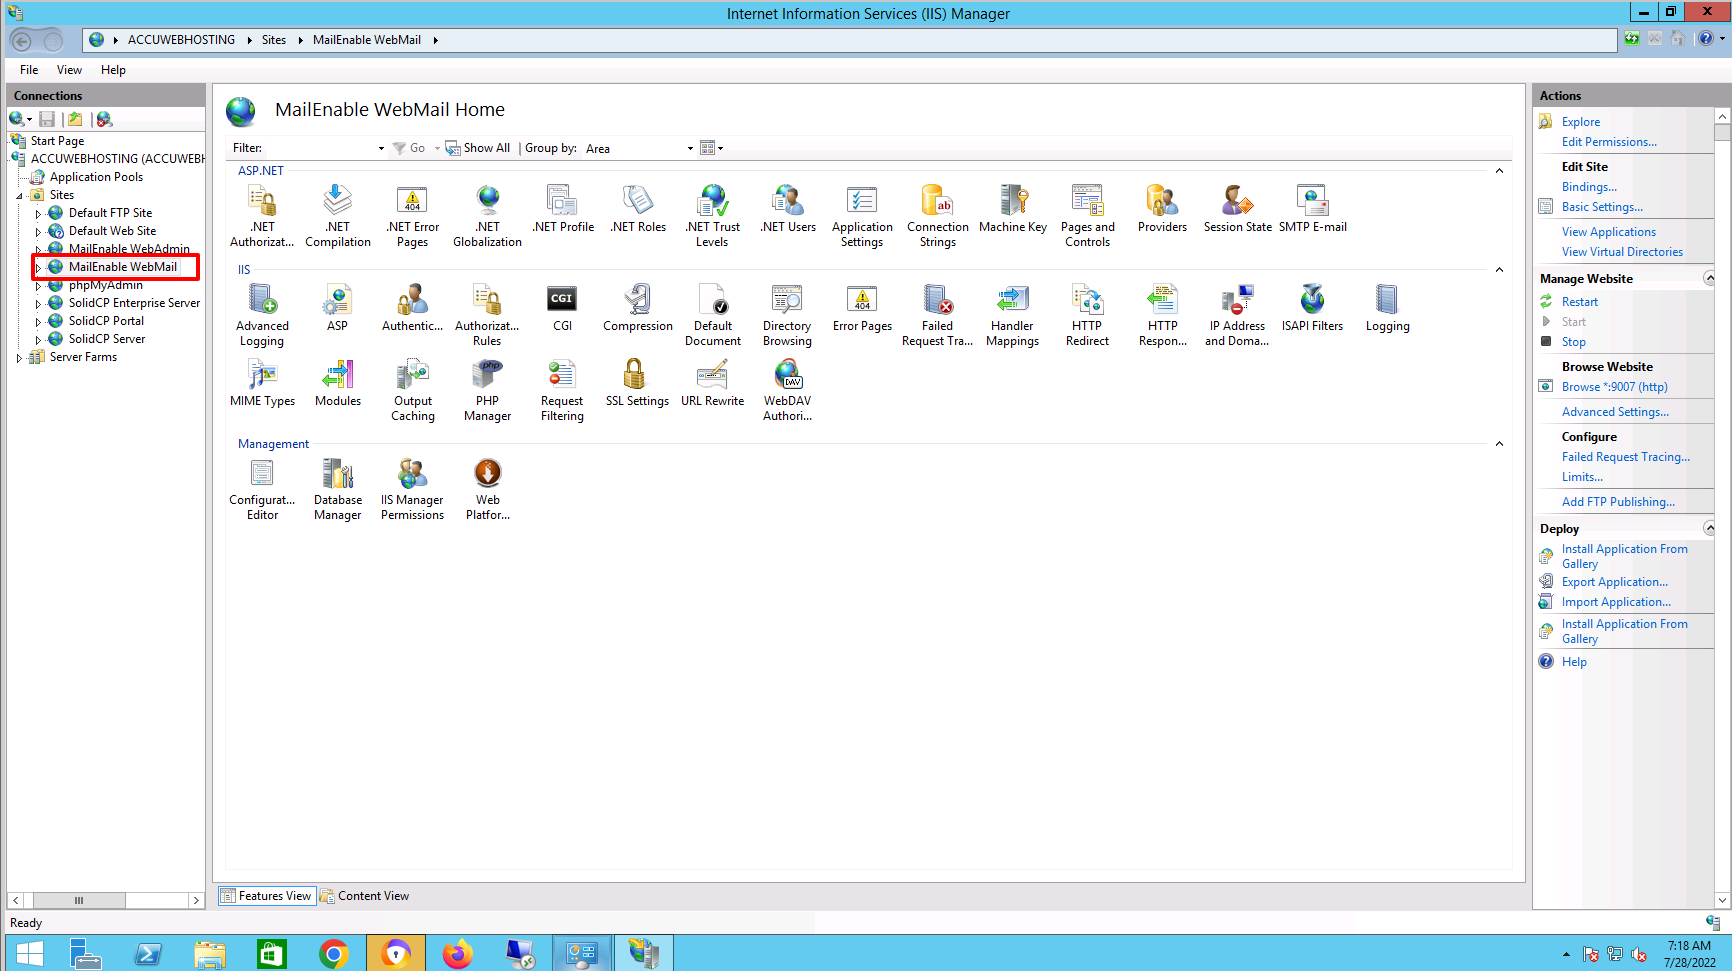Select phpMyAdmin site in tree
The width and height of the screenshot is (1732, 971).
105,285
